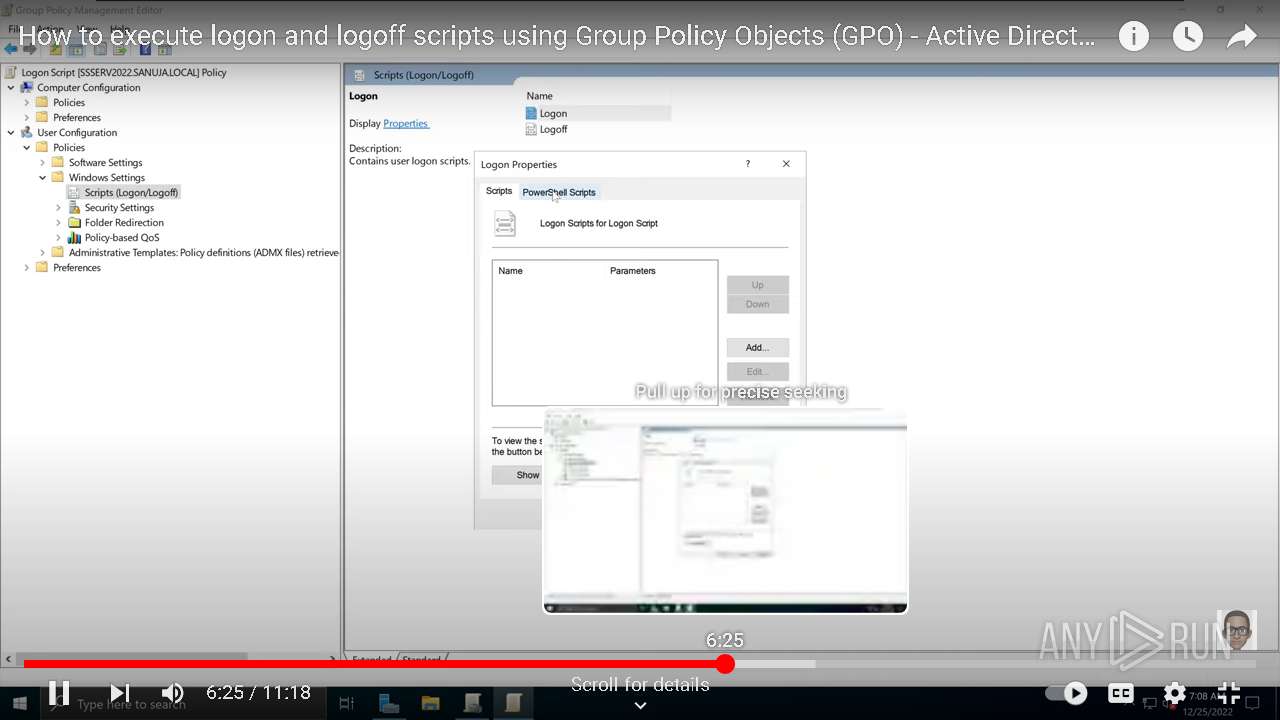Image resolution: width=1280 pixels, height=720 pixels.
Task: Click the Edit... button in Logon Properties
Action: 758,372
